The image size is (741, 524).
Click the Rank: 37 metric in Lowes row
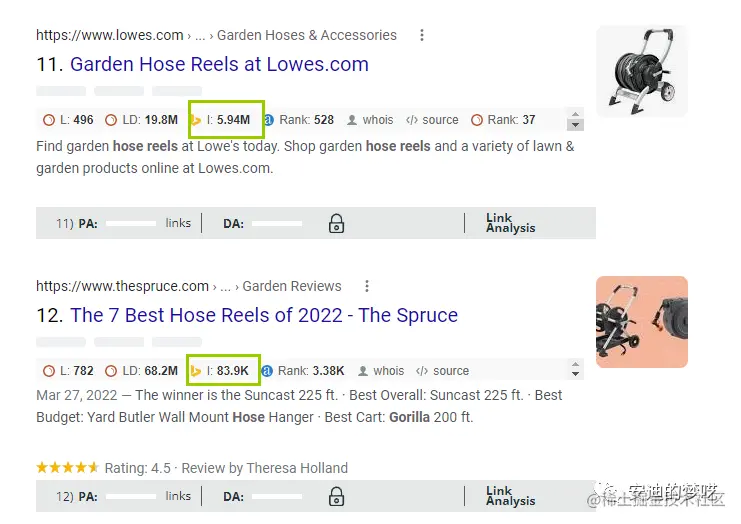click(x=503, y=120)
